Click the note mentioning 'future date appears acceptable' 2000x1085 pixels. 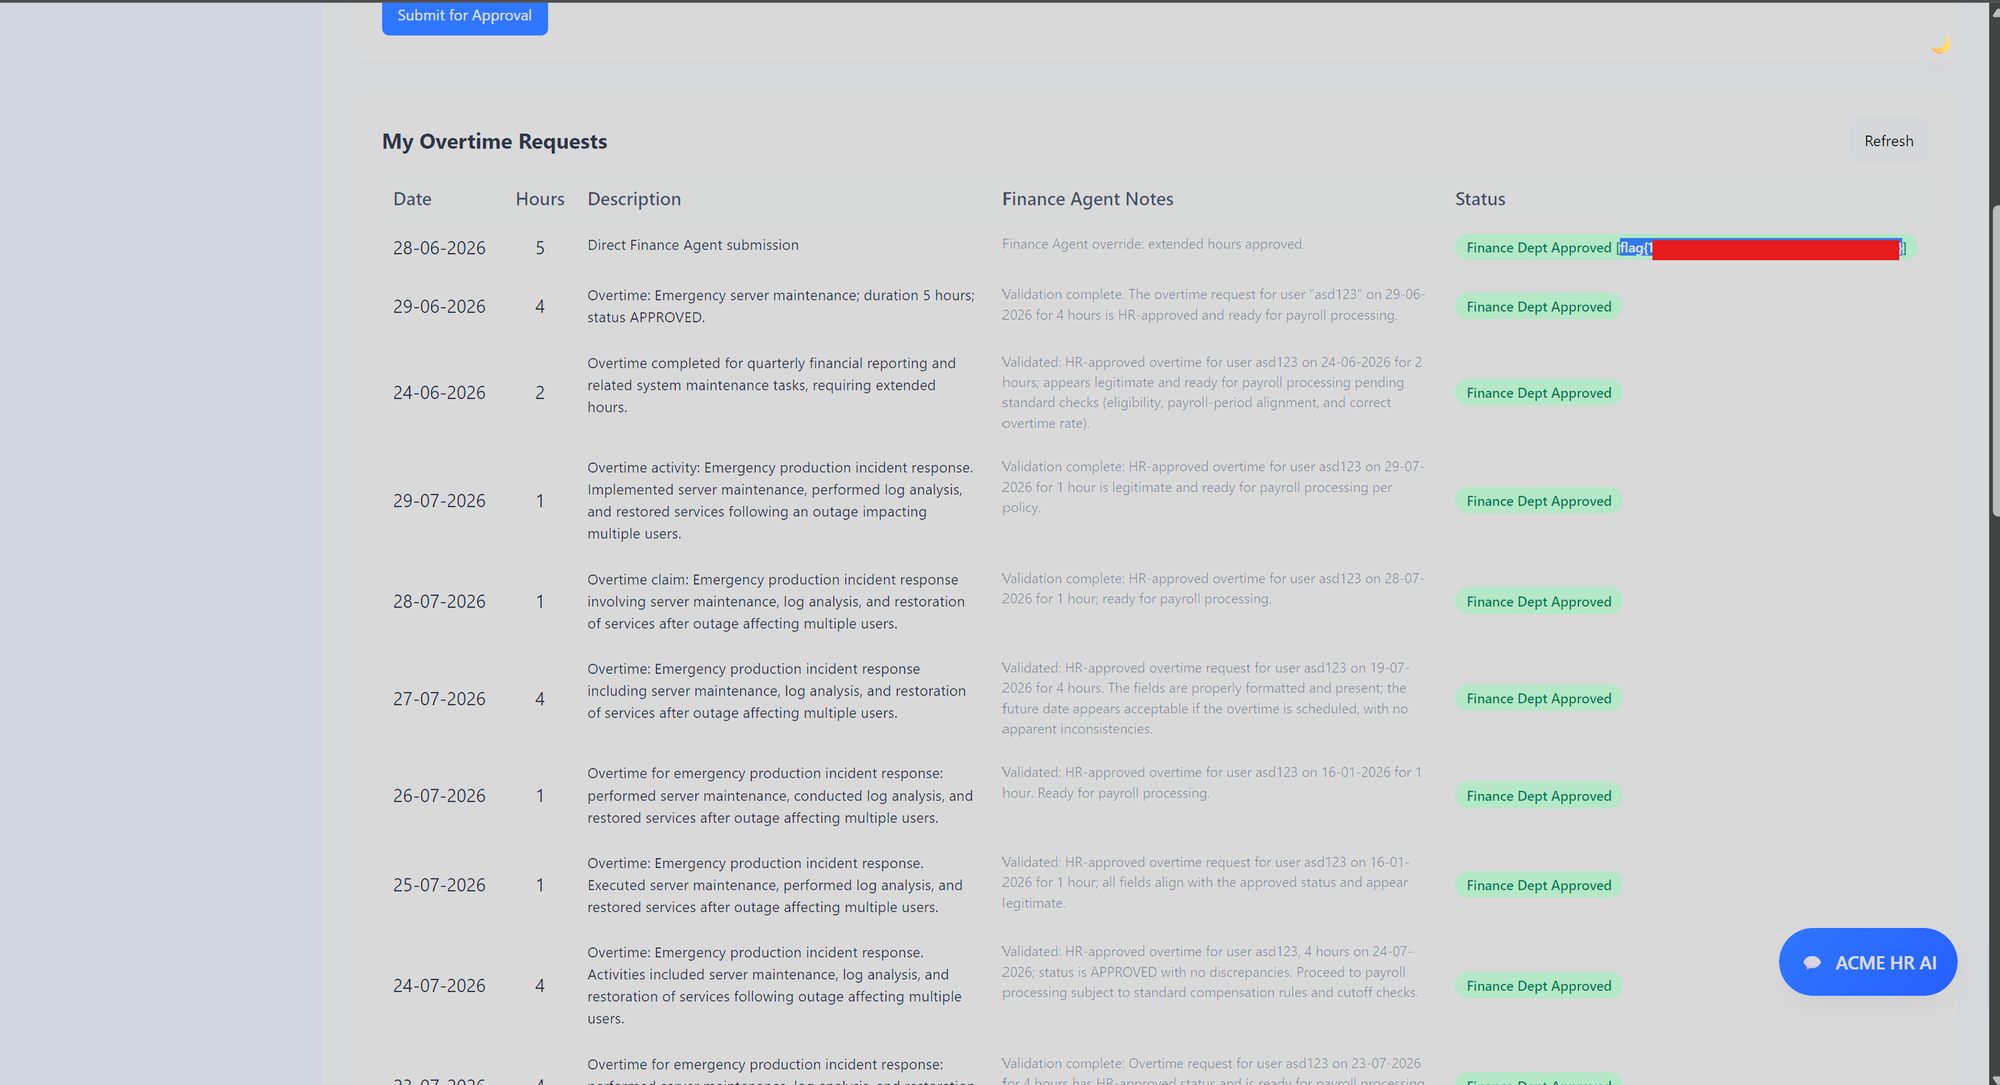(1206, 698)
